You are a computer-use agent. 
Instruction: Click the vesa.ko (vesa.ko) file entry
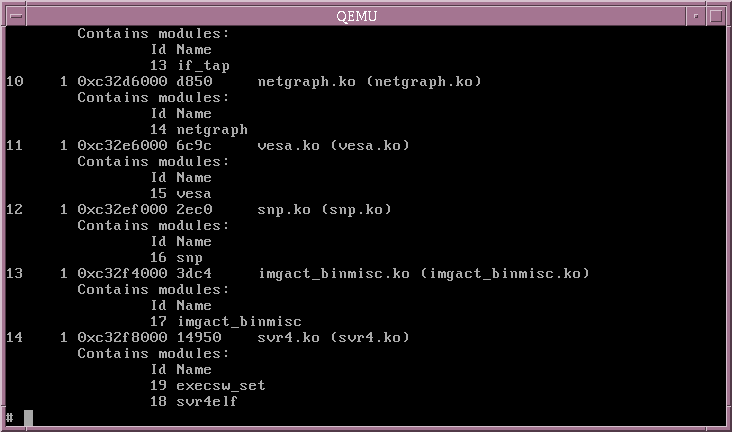(x=333, y=146)
